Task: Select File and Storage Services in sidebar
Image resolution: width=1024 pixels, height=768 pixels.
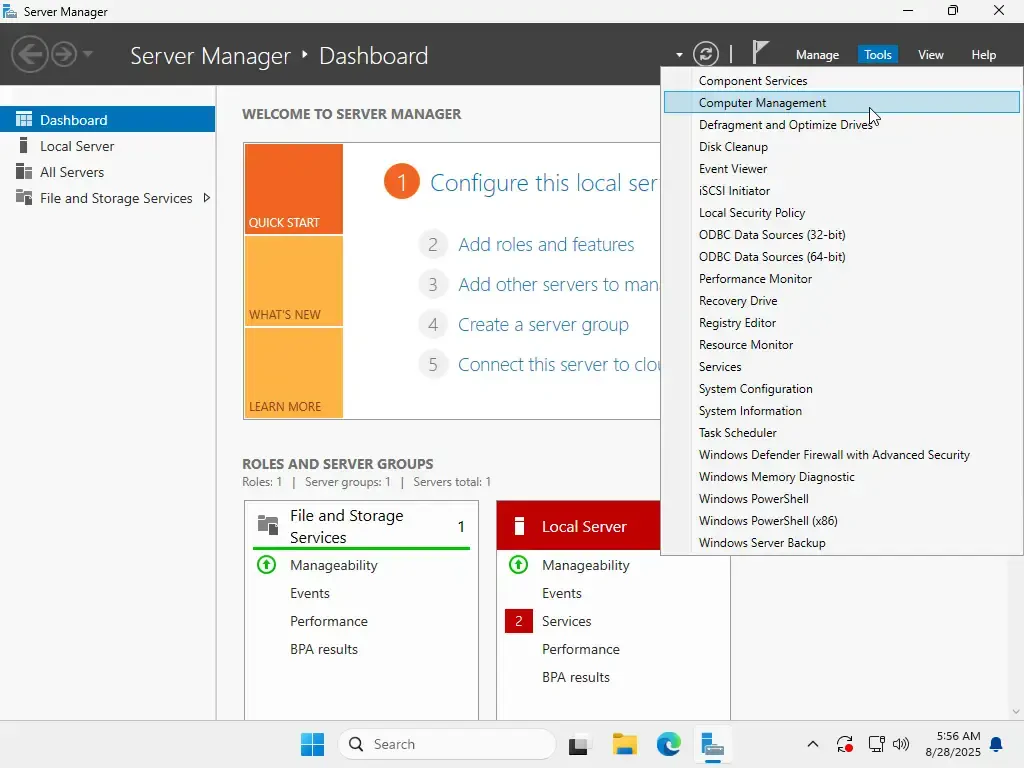Action: click(x=107, y=198)
